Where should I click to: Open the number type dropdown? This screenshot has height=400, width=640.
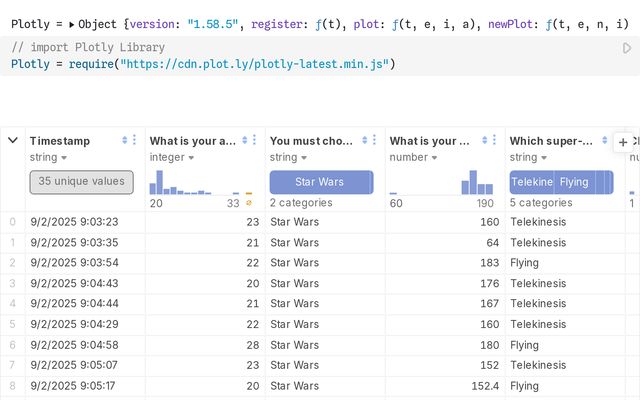click(435, 158)
